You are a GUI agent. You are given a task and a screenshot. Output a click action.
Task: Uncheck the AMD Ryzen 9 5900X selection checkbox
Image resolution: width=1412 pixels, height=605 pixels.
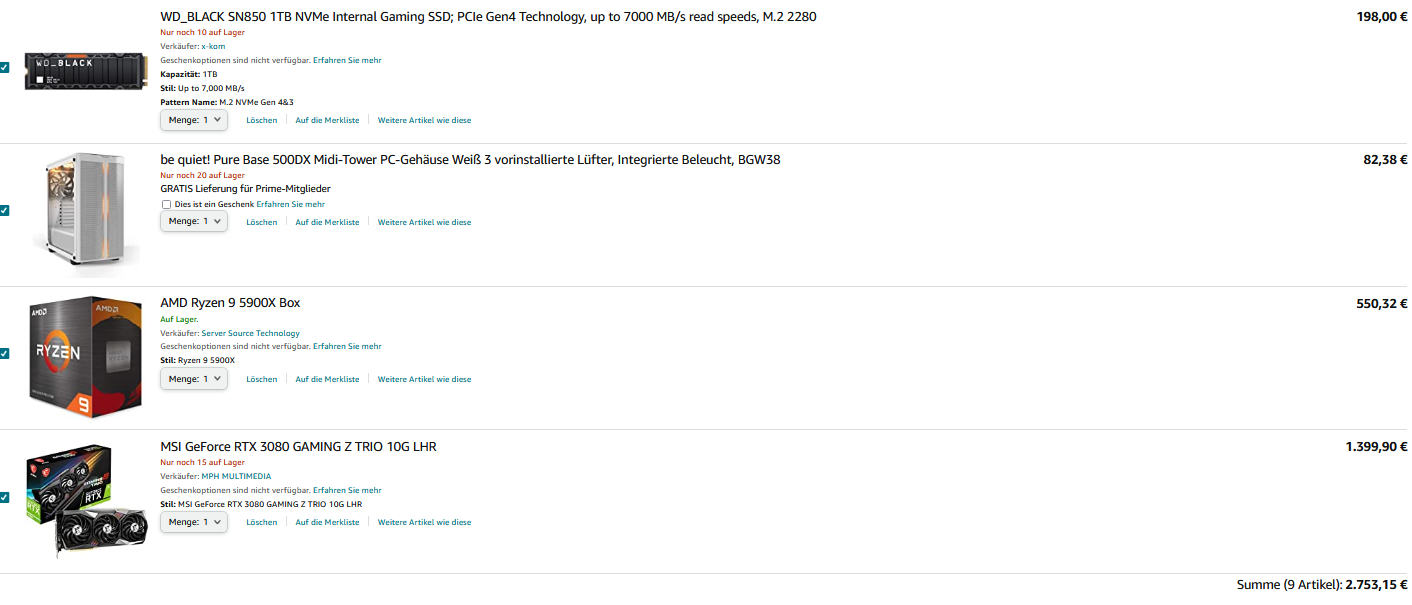(4, 353)
